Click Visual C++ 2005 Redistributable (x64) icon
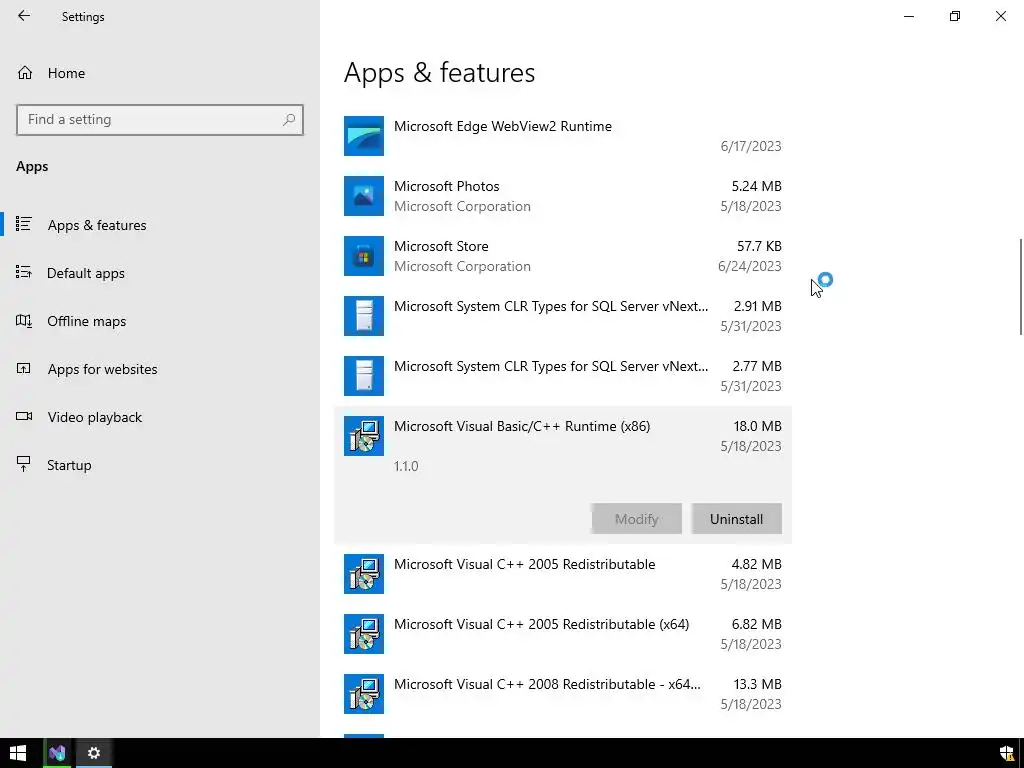The width and height of the screenshot is (1024, 768). 364,634
